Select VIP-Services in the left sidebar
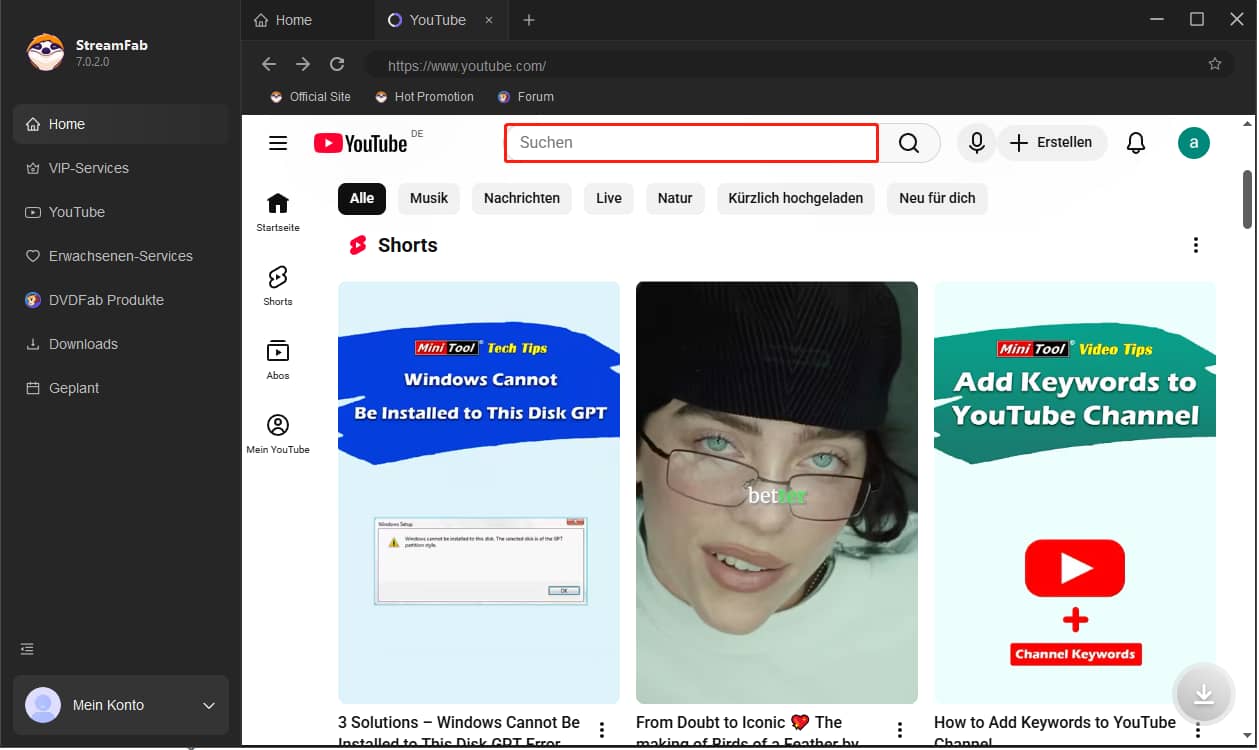Image resolution: width=1259 pixels, height=750 pixels. 88,168
